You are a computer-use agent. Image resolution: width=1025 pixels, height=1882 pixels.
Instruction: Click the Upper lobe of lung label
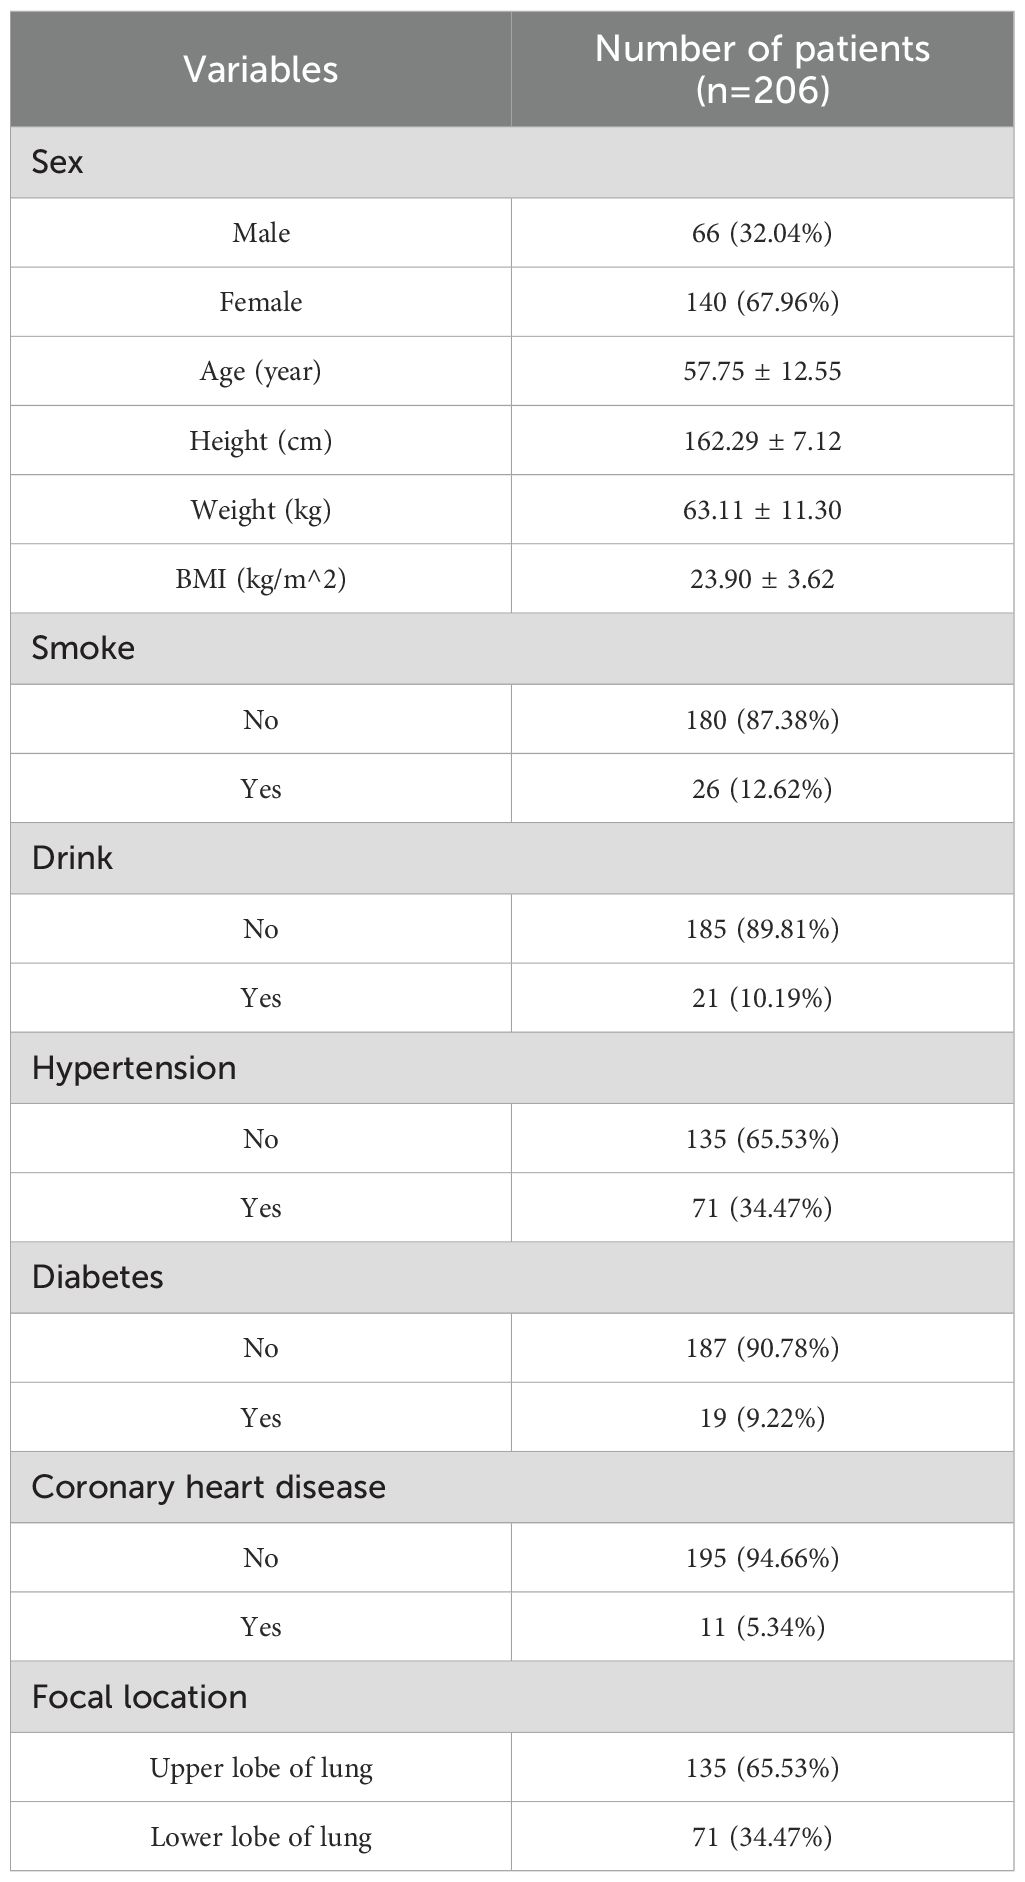pyautogui.click(x=261, y=1768)
